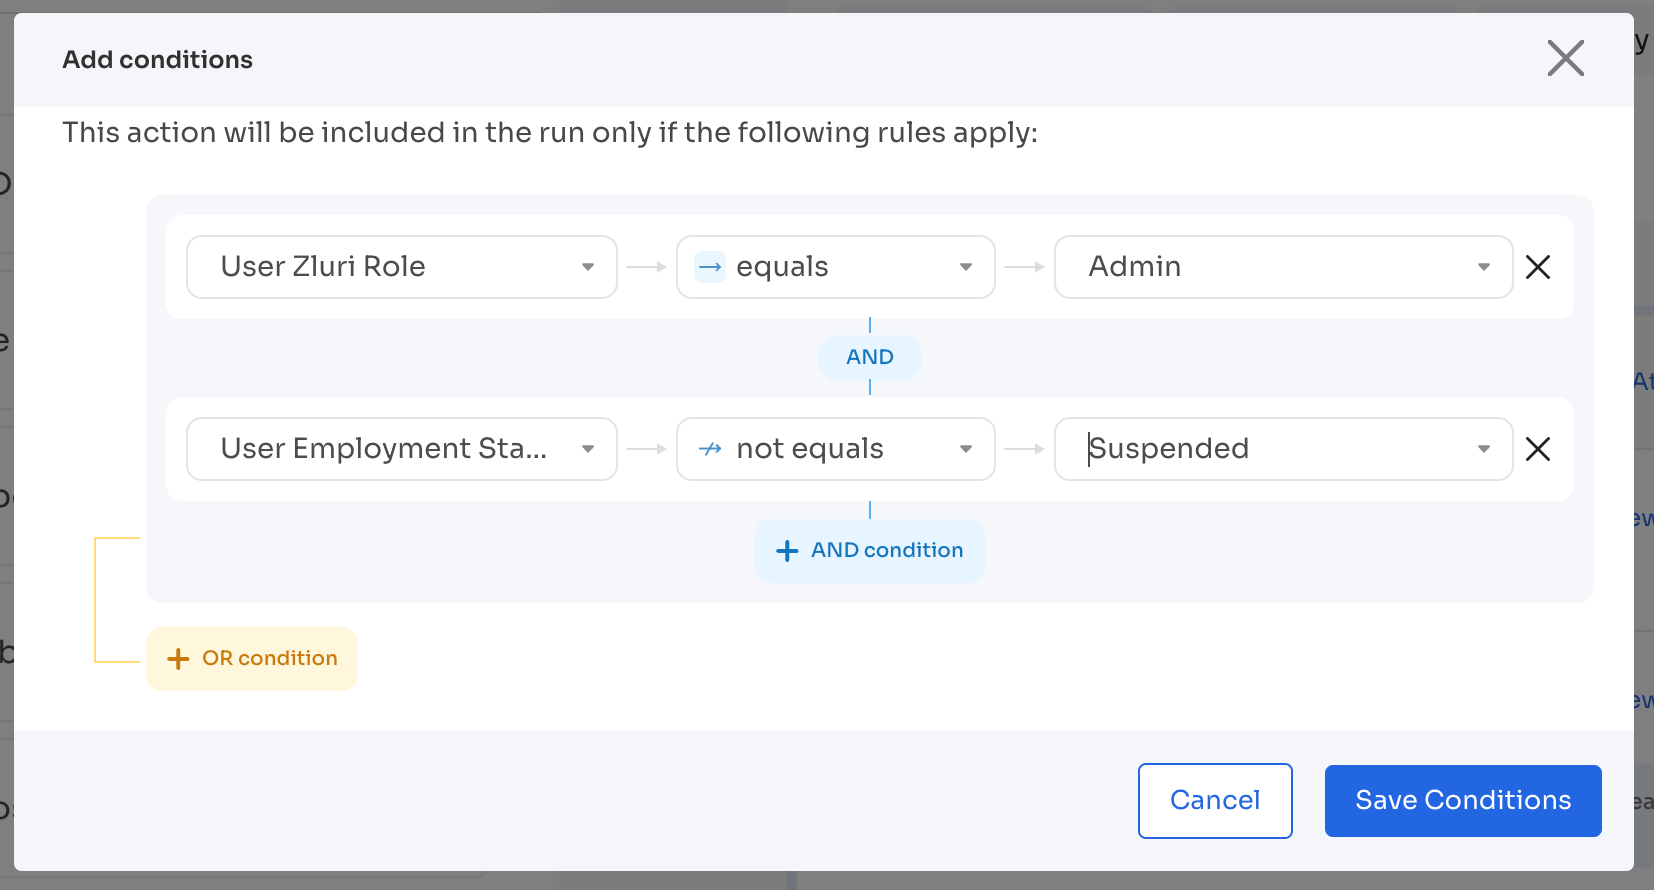Select the Add conditions dialog title

(157, 59)
